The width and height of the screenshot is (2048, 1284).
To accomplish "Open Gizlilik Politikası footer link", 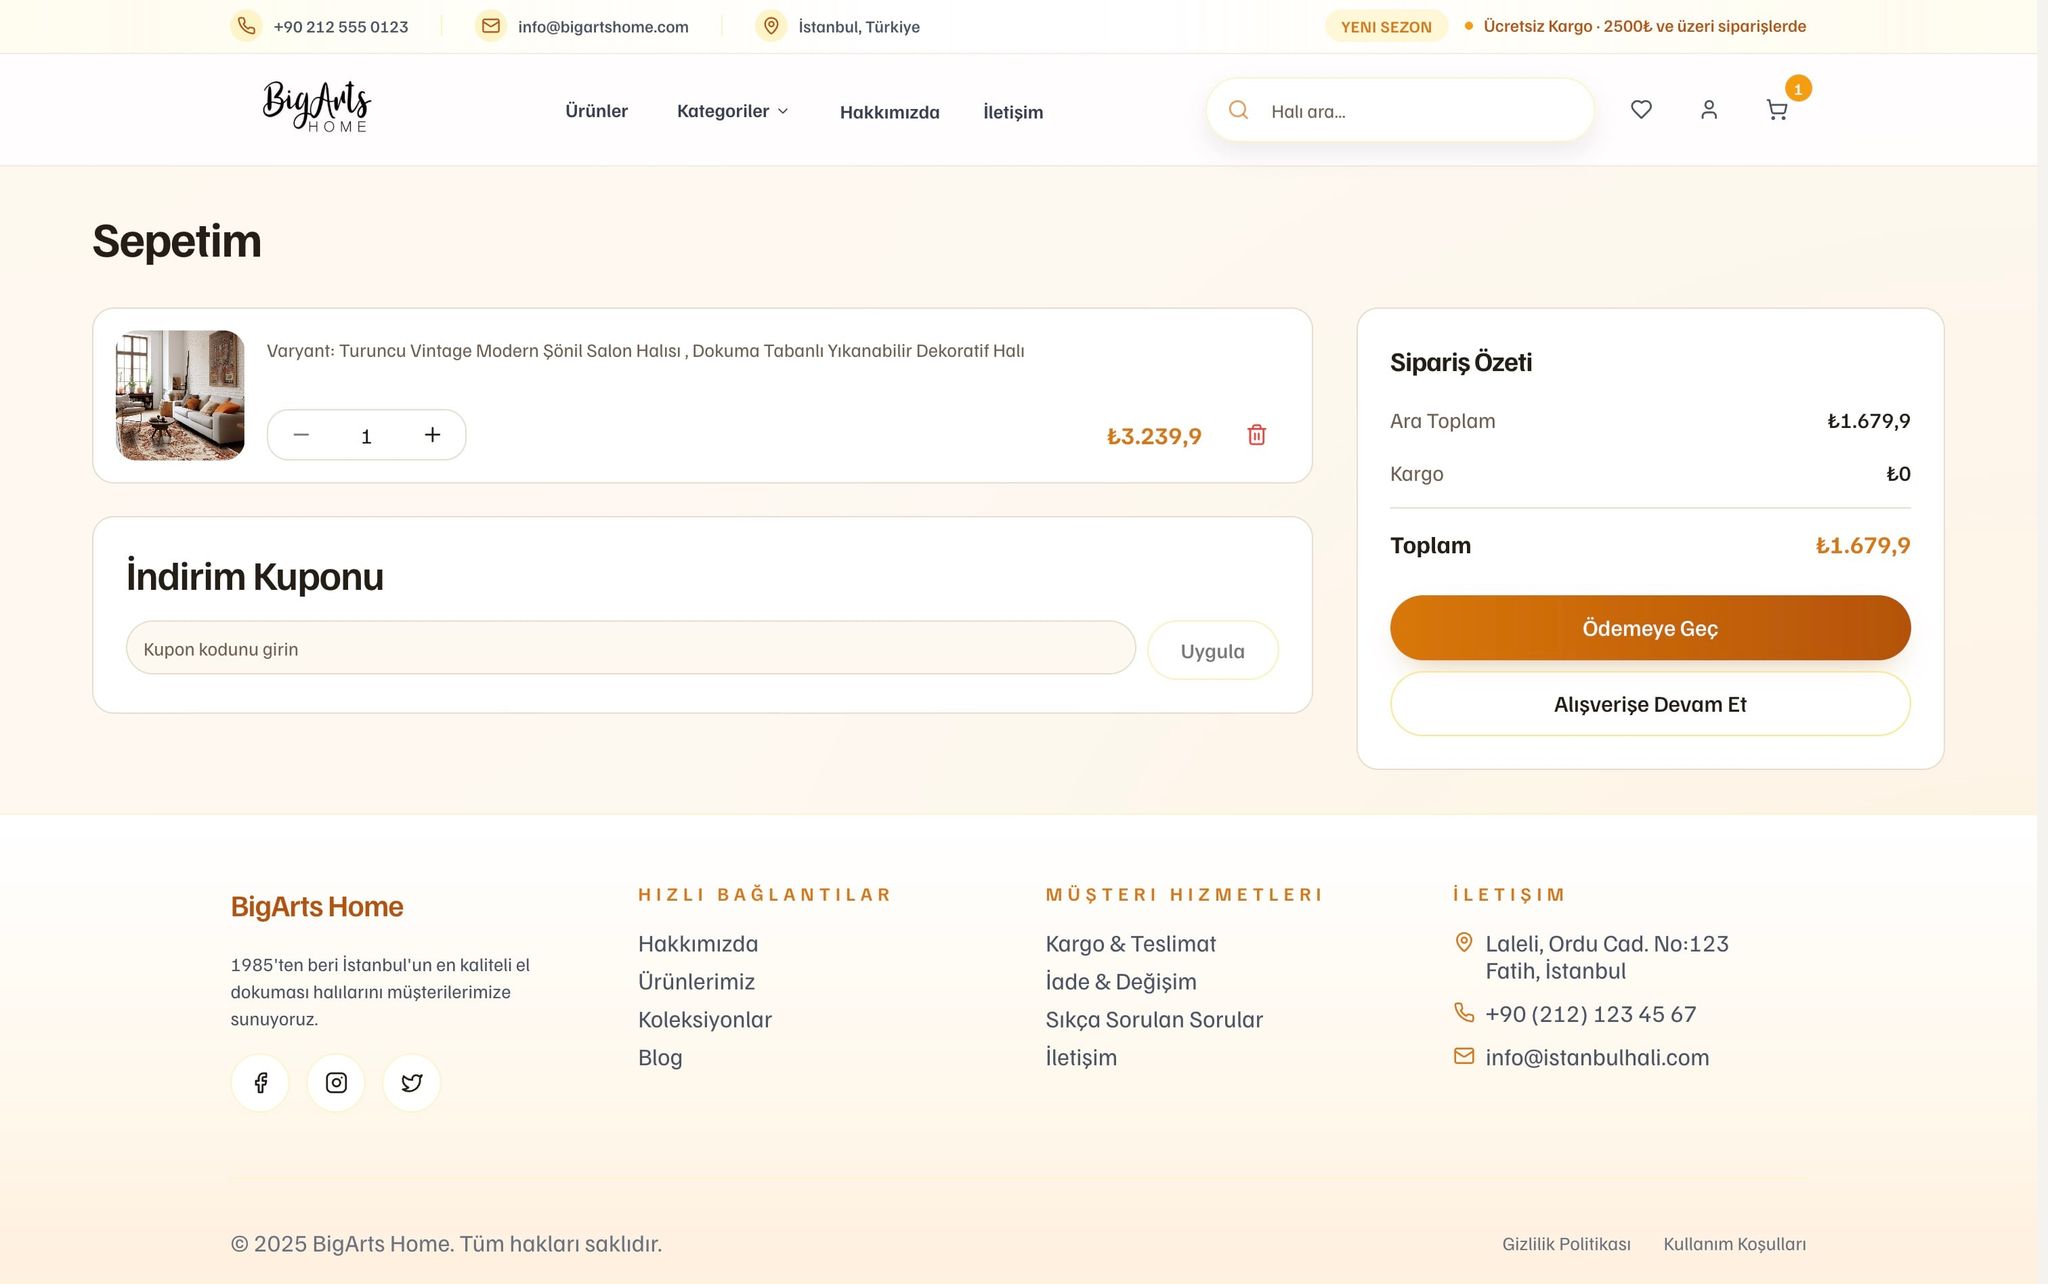I will click(x=1565, y=1244).
